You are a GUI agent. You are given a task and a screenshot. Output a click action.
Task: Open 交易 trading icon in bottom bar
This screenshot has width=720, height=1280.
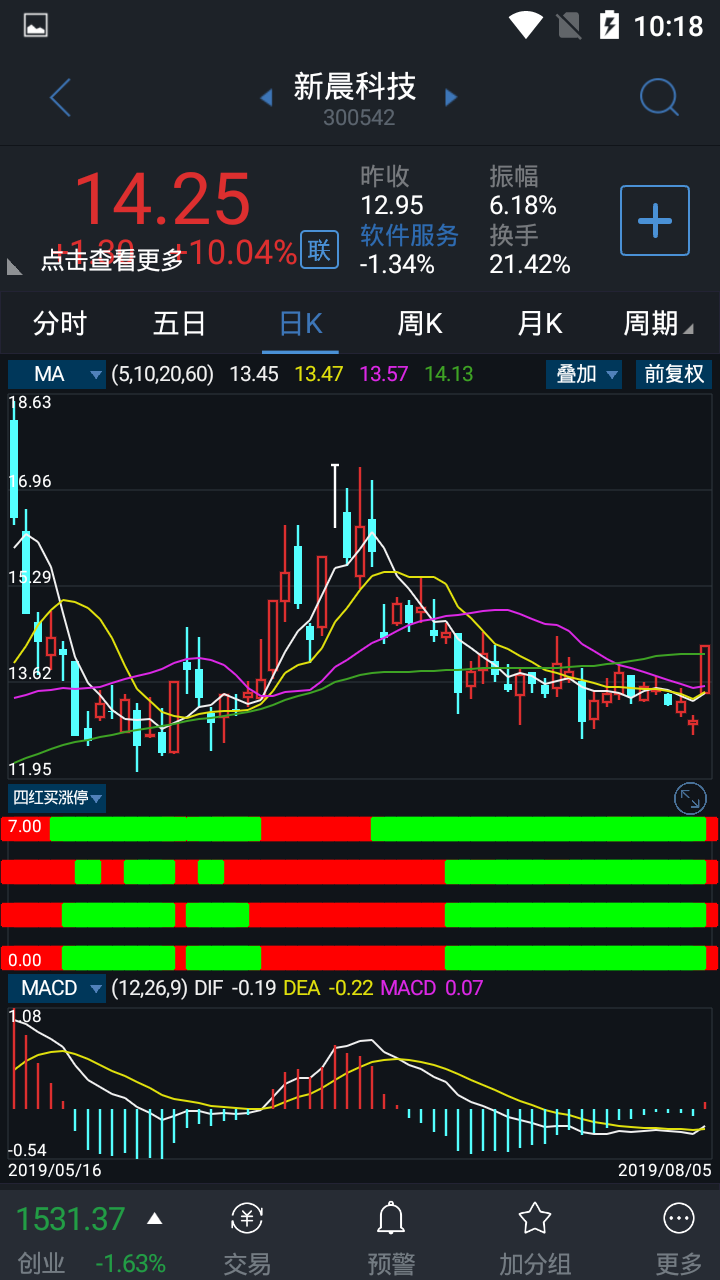[x=247, y=1218]
